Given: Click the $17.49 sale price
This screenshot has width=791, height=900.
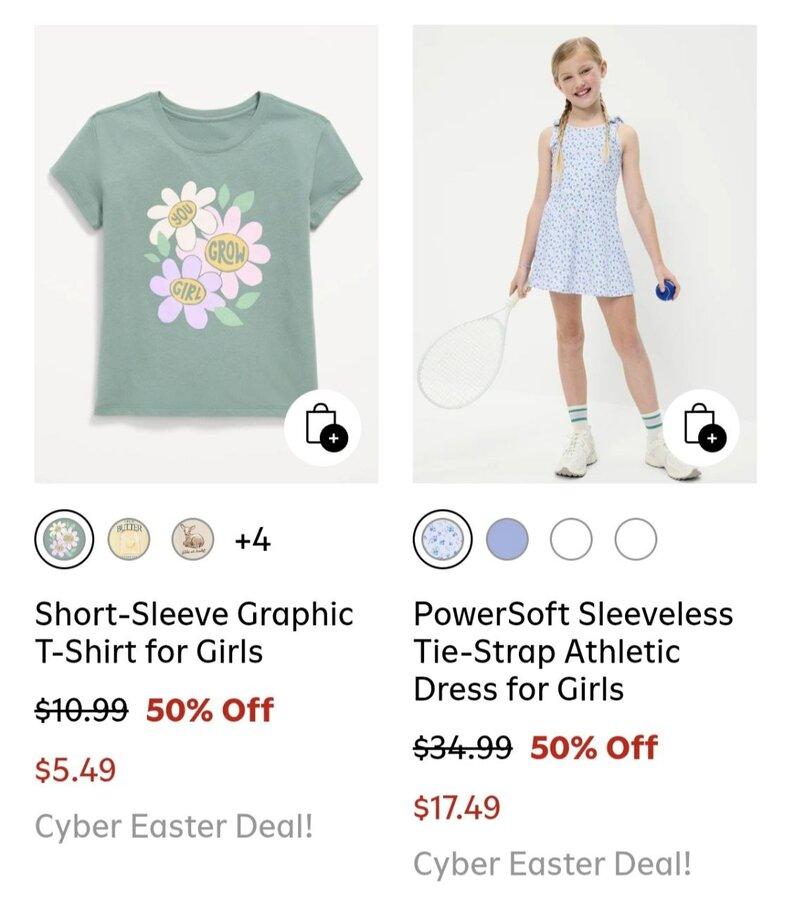Looking at the screenshot, I should pyautogui.click(x=457, y=807).
